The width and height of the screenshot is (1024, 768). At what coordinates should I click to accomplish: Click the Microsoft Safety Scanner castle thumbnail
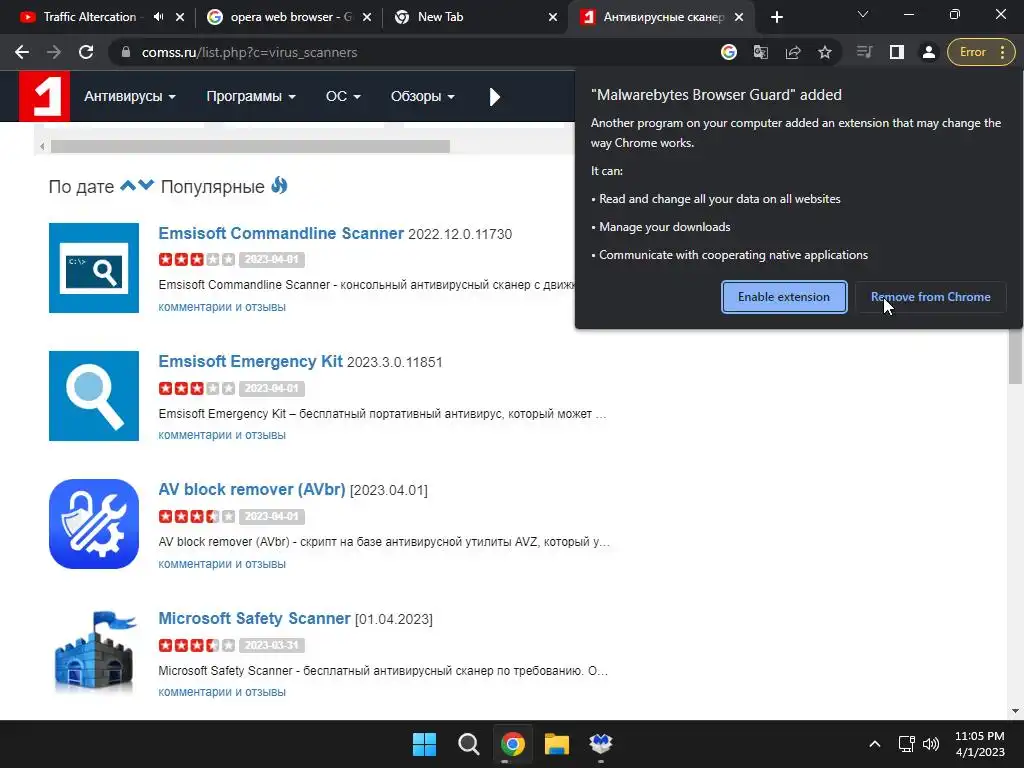point(94,652)
